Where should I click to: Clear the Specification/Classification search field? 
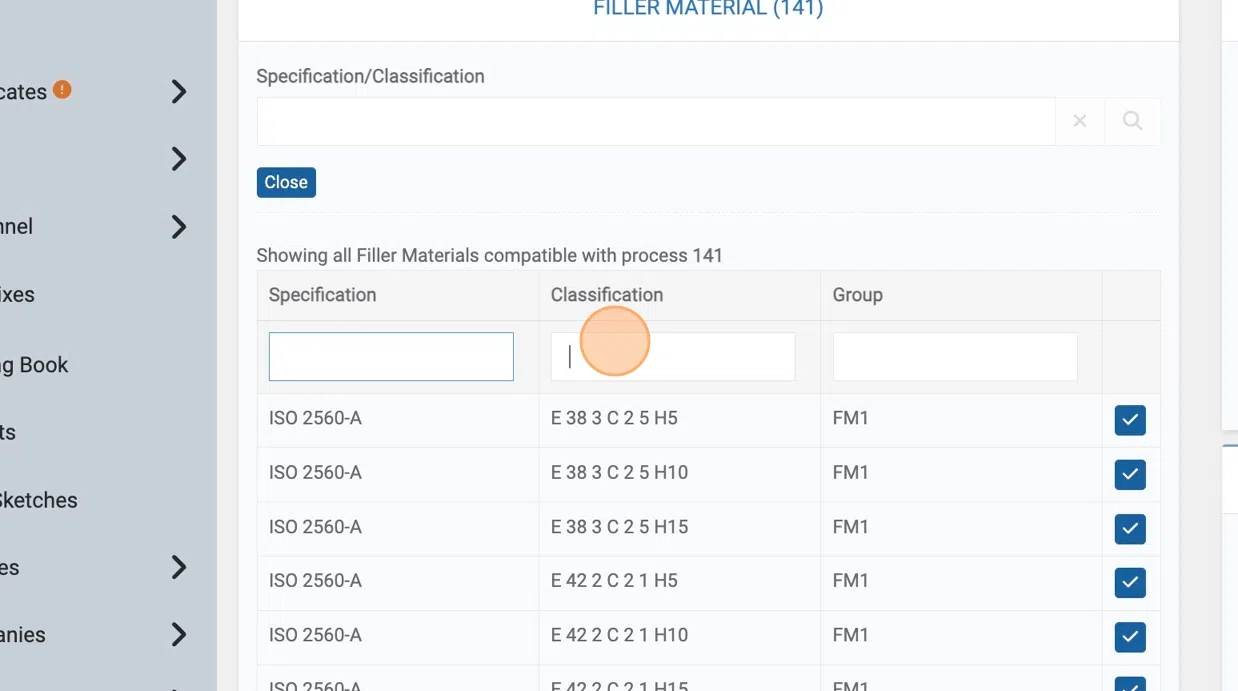point(1080,121)
